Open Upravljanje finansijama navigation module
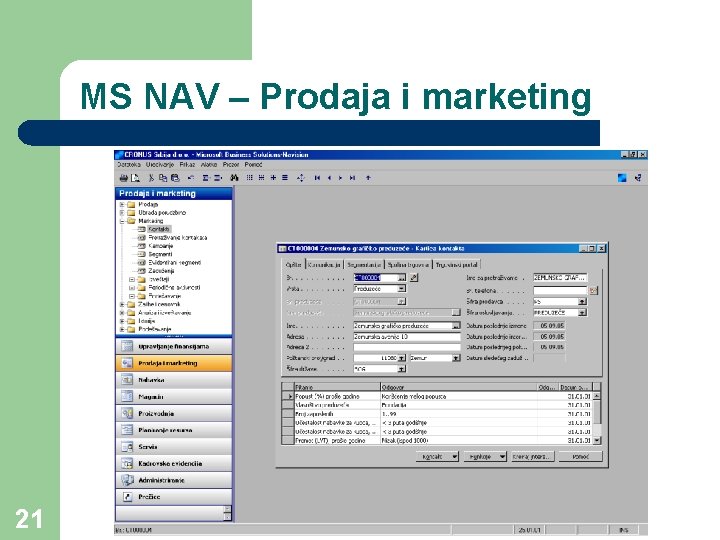 [x=174, y=346]
